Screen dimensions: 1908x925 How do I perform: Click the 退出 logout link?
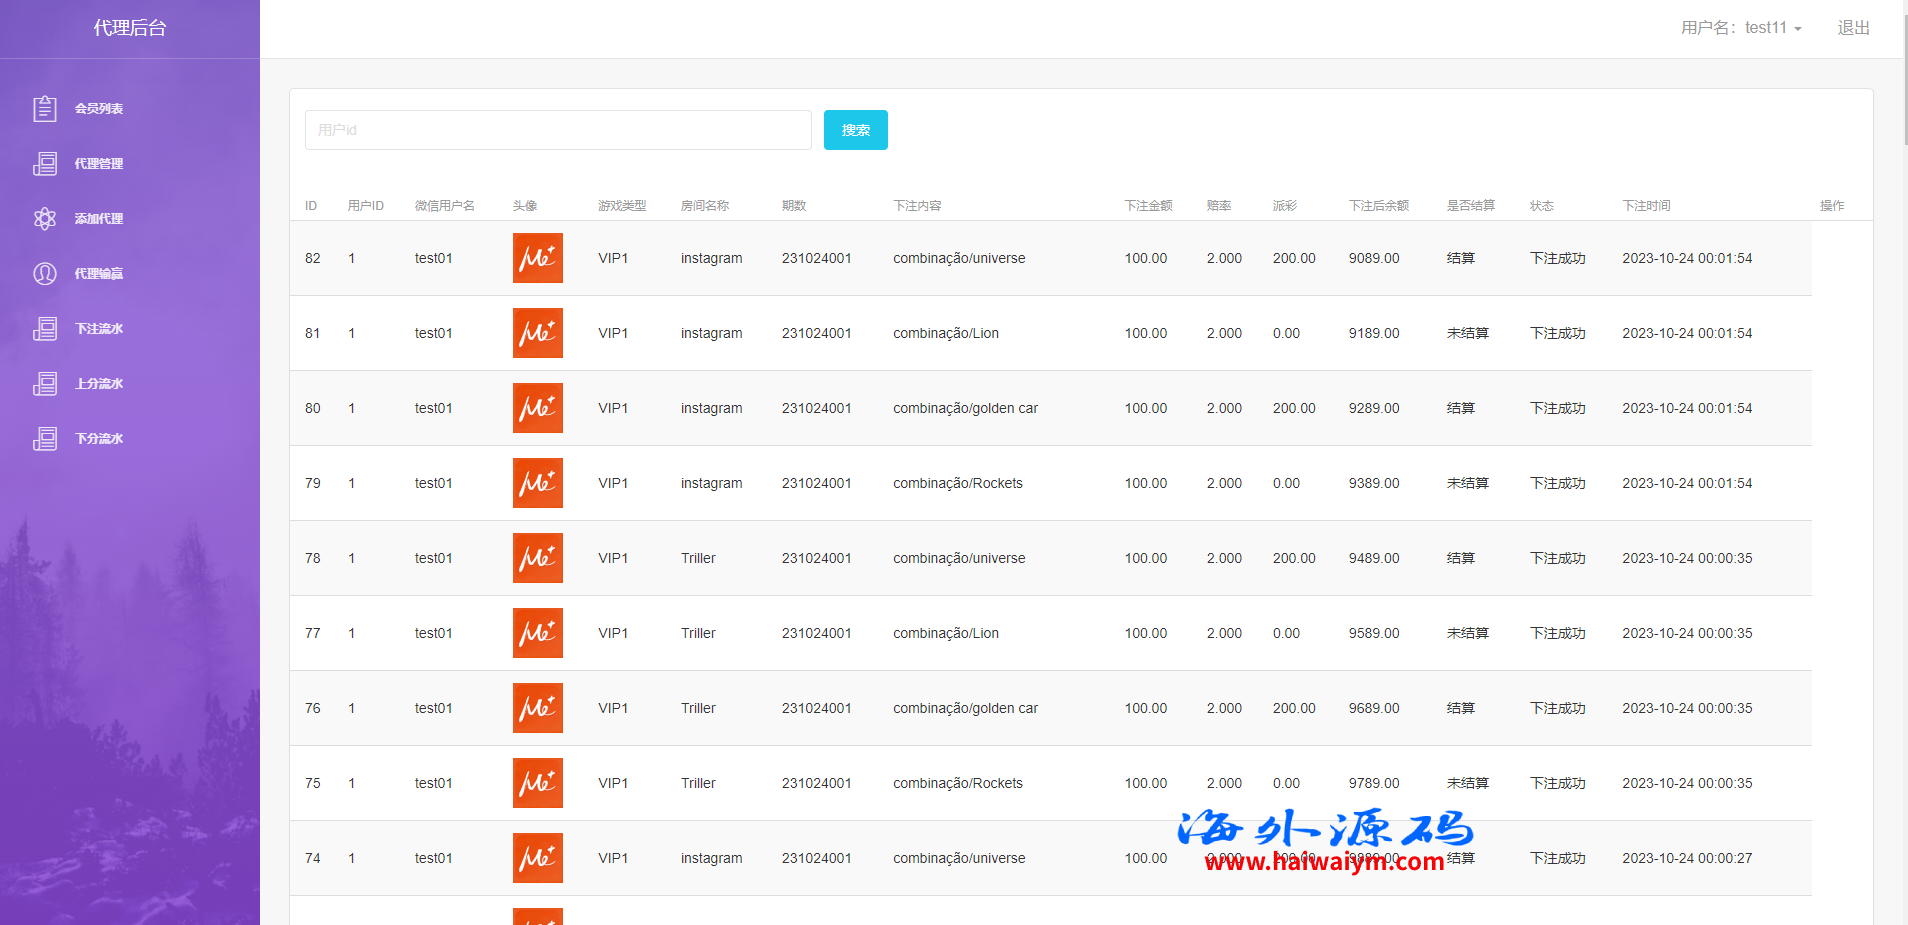tap(1853, 28)
